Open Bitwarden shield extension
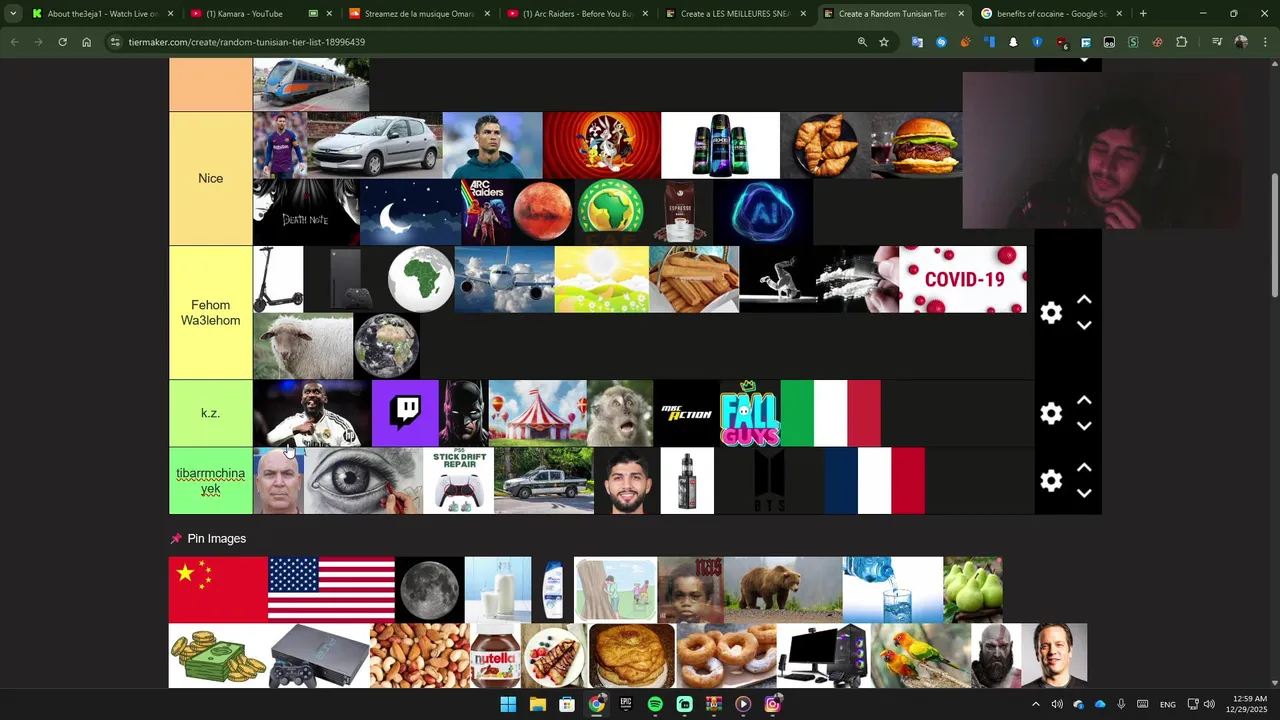 [x=1037, y=42]
